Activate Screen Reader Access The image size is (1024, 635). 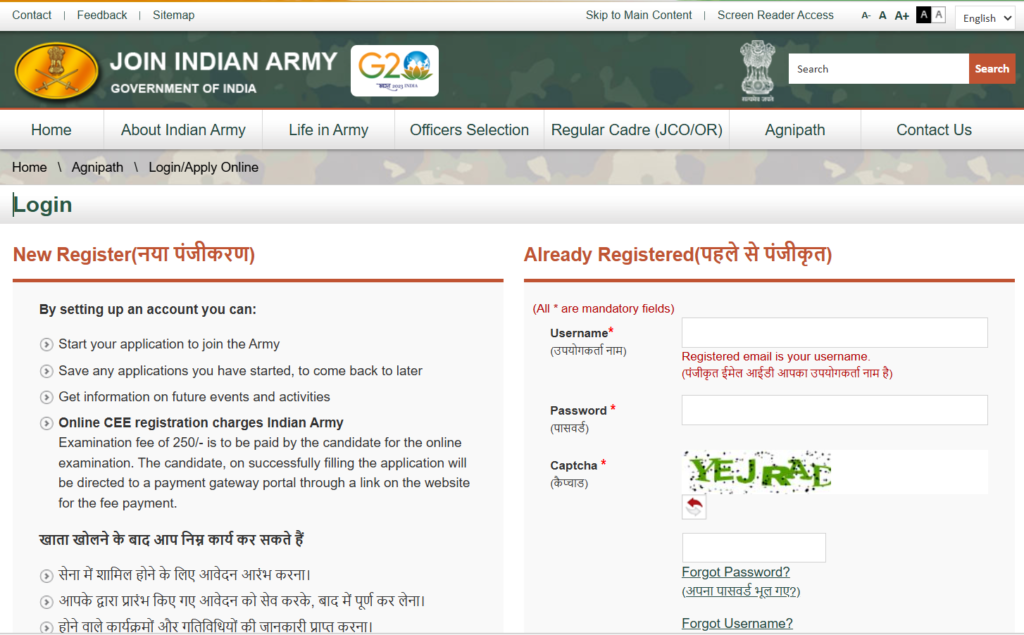(x=775, y=14)
